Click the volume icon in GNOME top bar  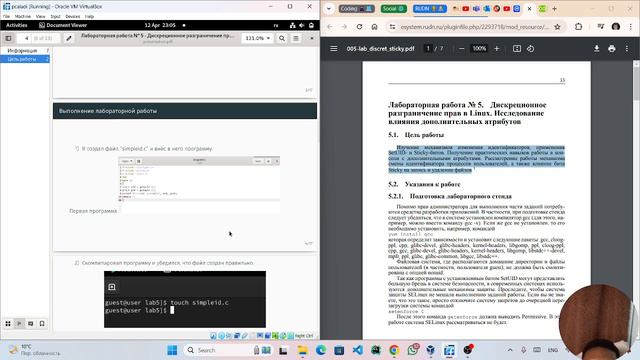[302, 25]
